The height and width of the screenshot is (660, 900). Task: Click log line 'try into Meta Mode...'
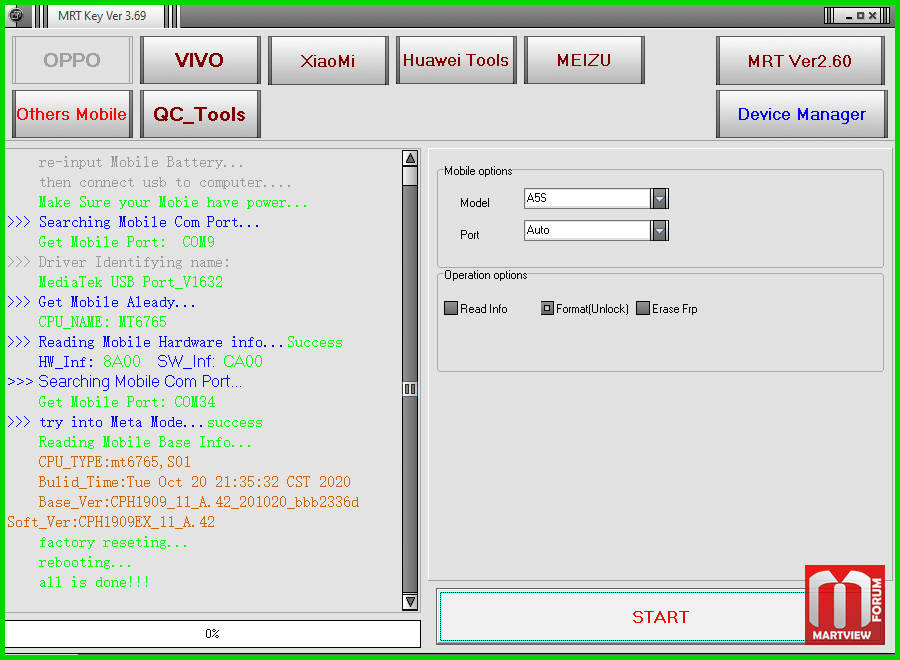point(121,422)
